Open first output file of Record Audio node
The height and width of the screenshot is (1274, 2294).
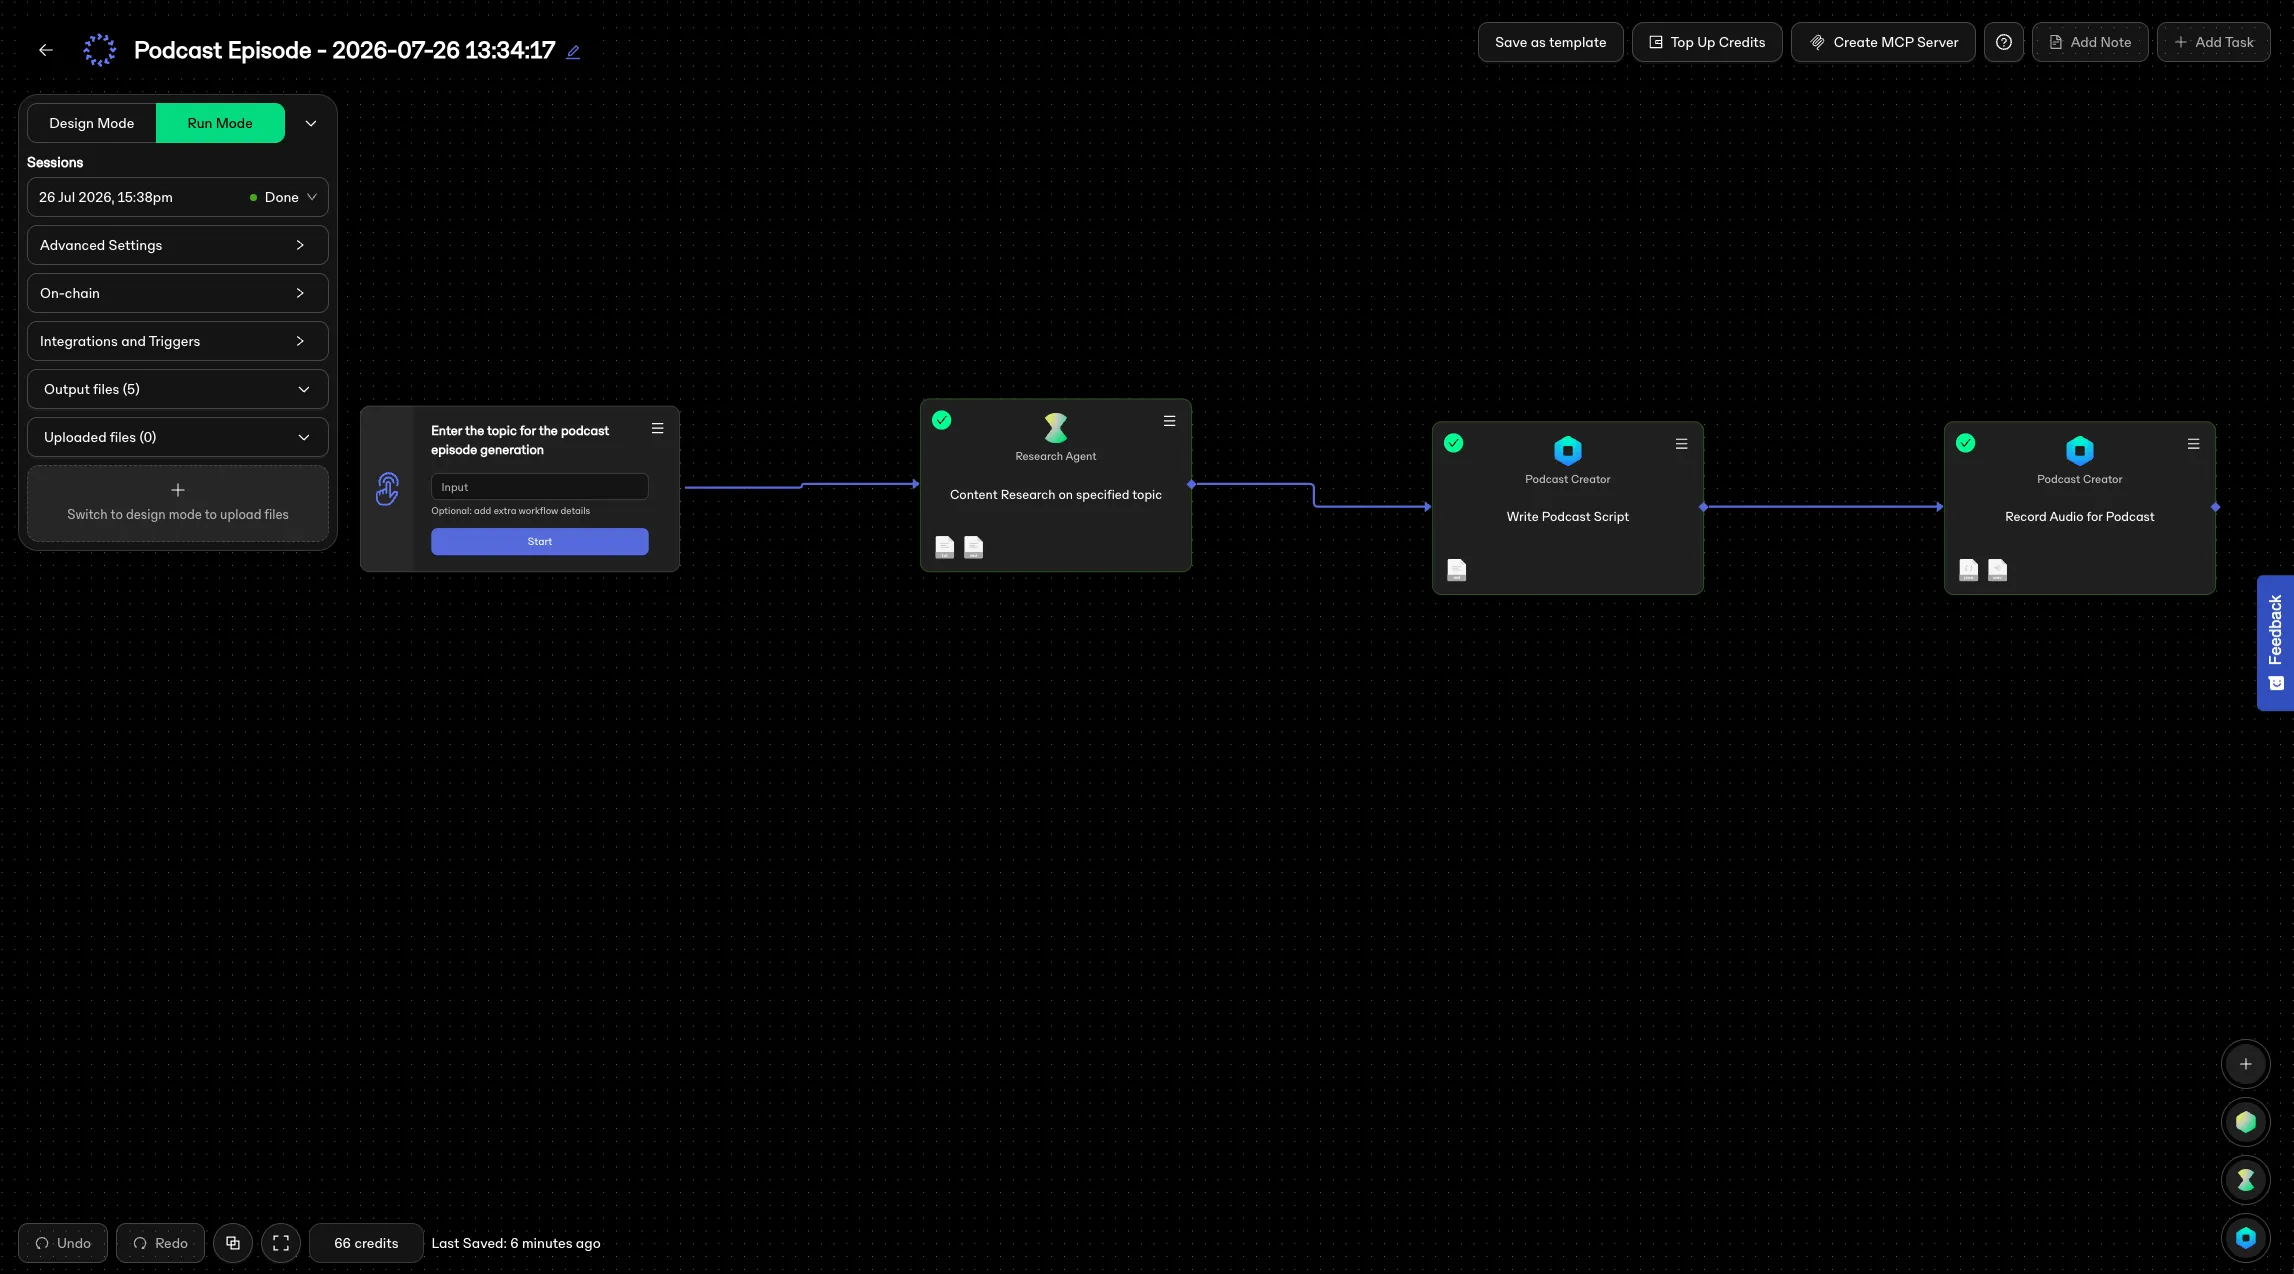(1969, 570)
